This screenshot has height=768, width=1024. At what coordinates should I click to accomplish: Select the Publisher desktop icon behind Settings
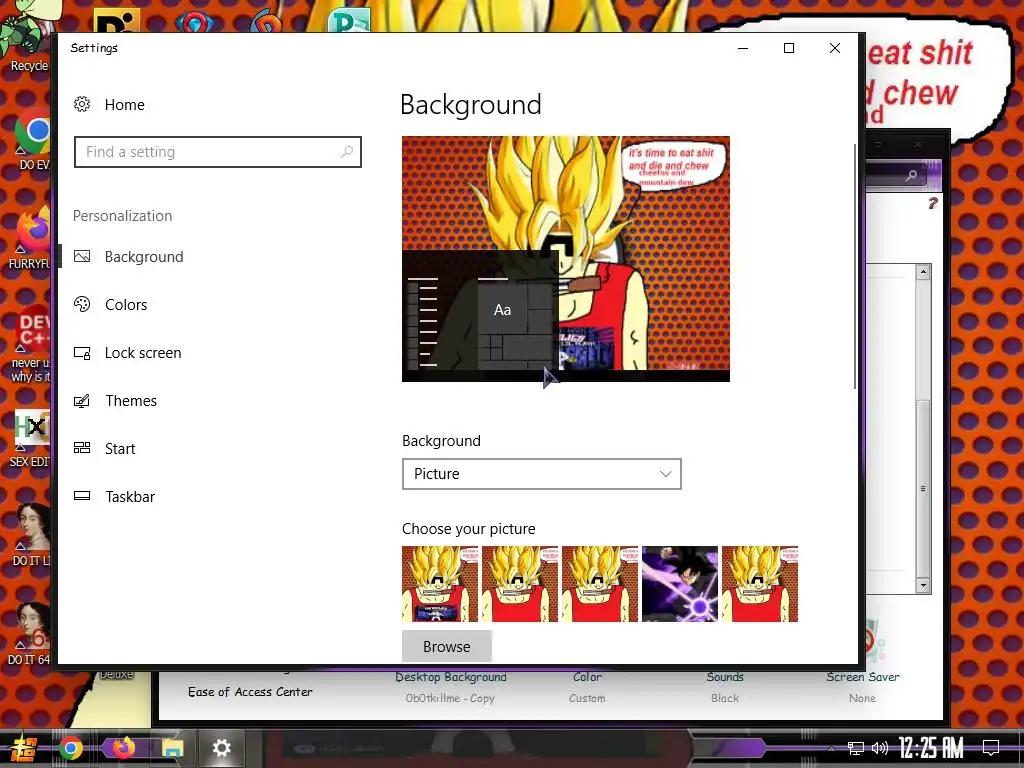pyautogui.click(x=349, y=21)
